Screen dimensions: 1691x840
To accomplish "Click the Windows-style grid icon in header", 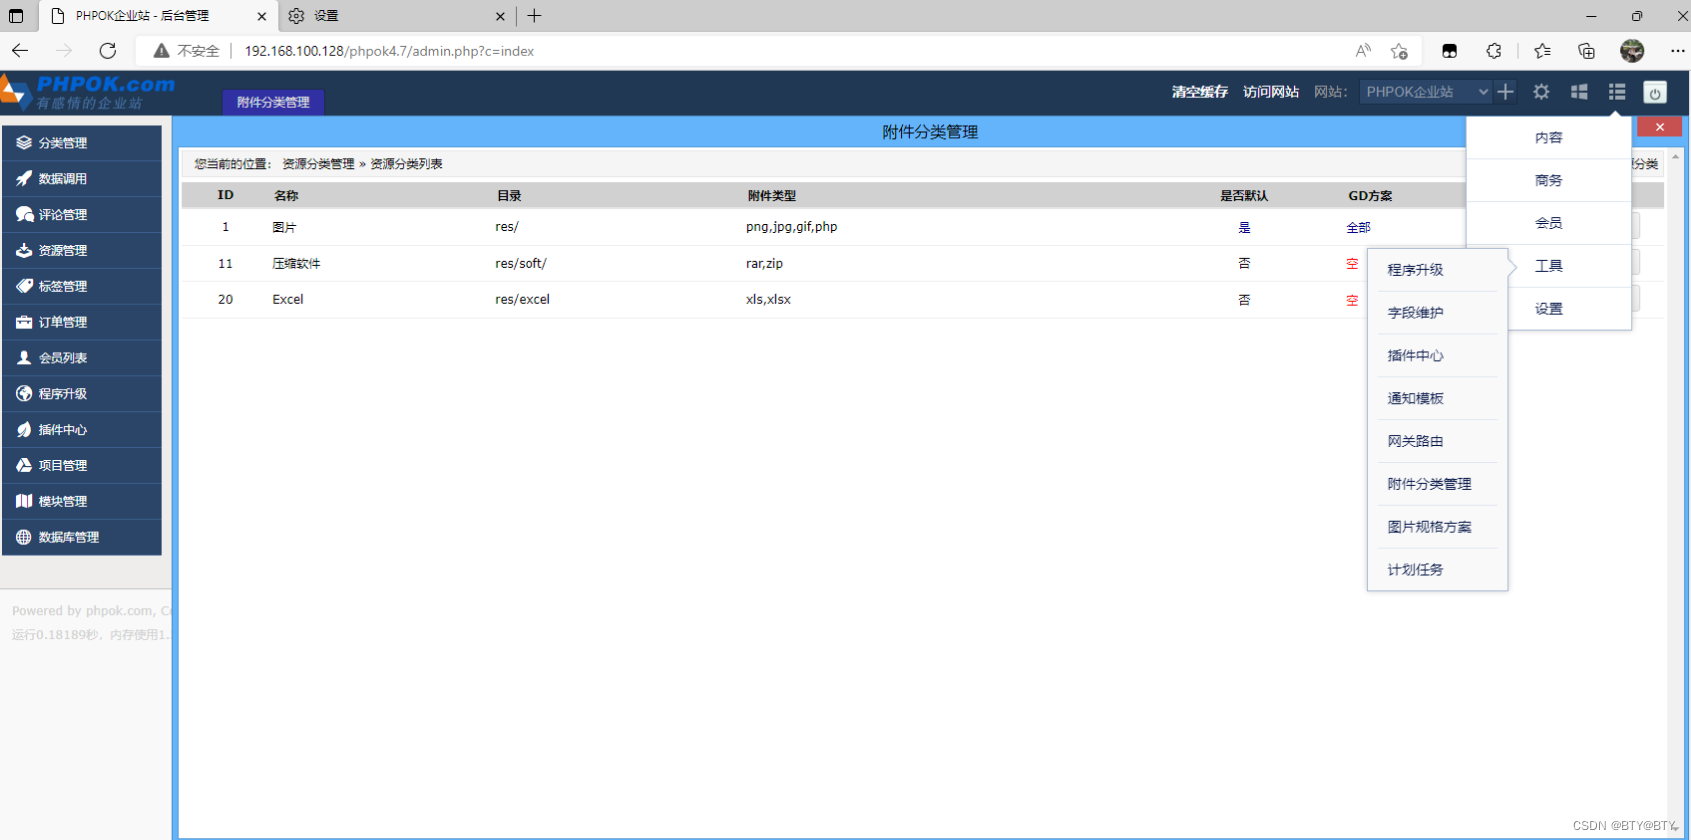I will (x=1579, y=92).
